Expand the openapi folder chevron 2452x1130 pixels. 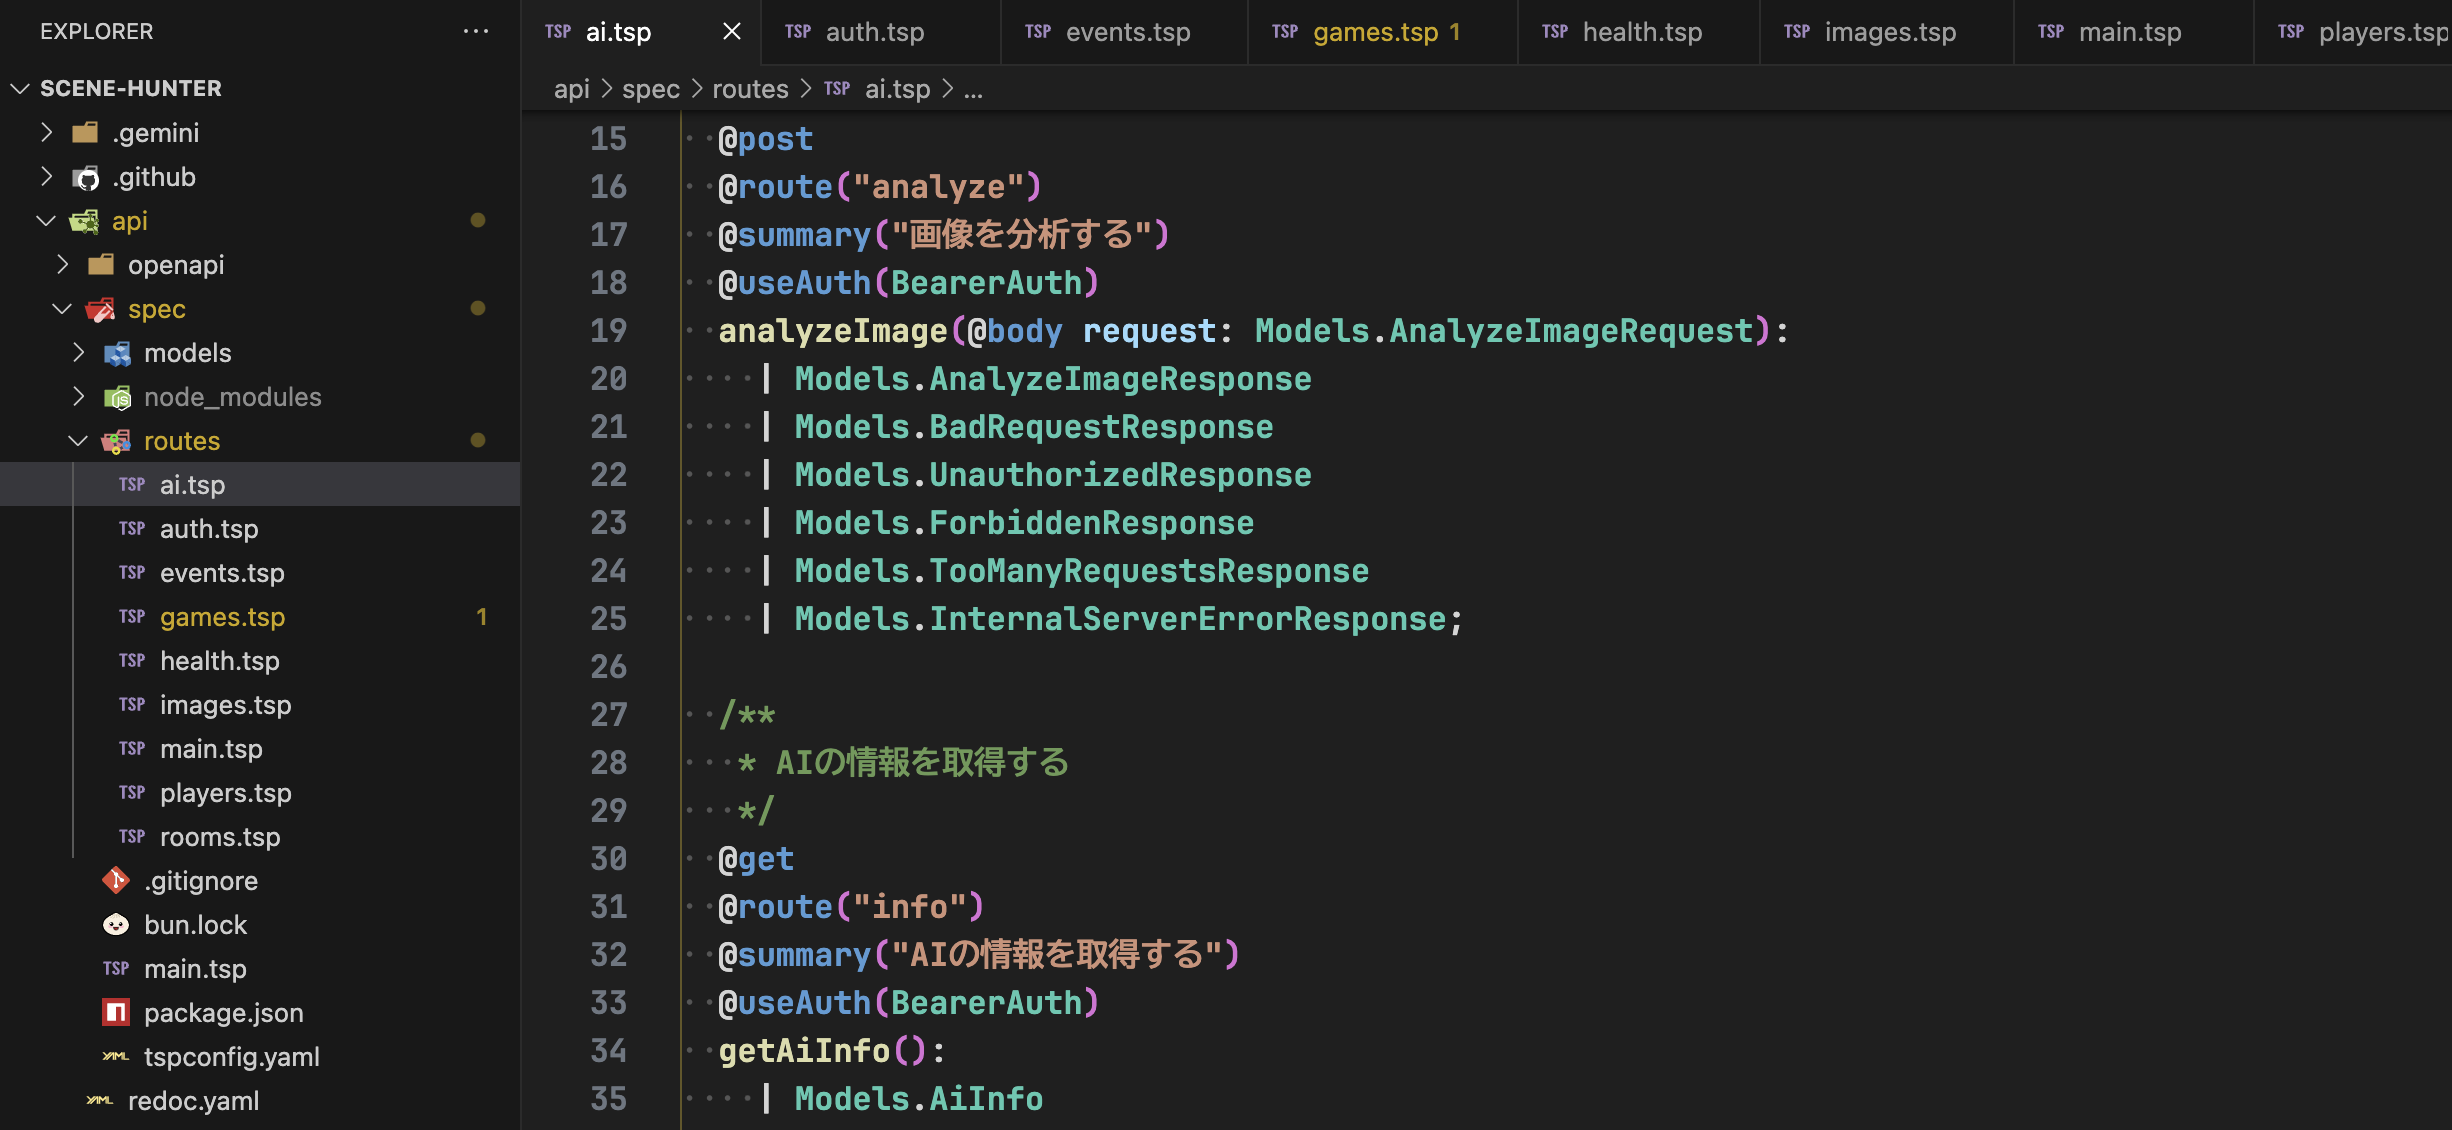pos(62,264)
